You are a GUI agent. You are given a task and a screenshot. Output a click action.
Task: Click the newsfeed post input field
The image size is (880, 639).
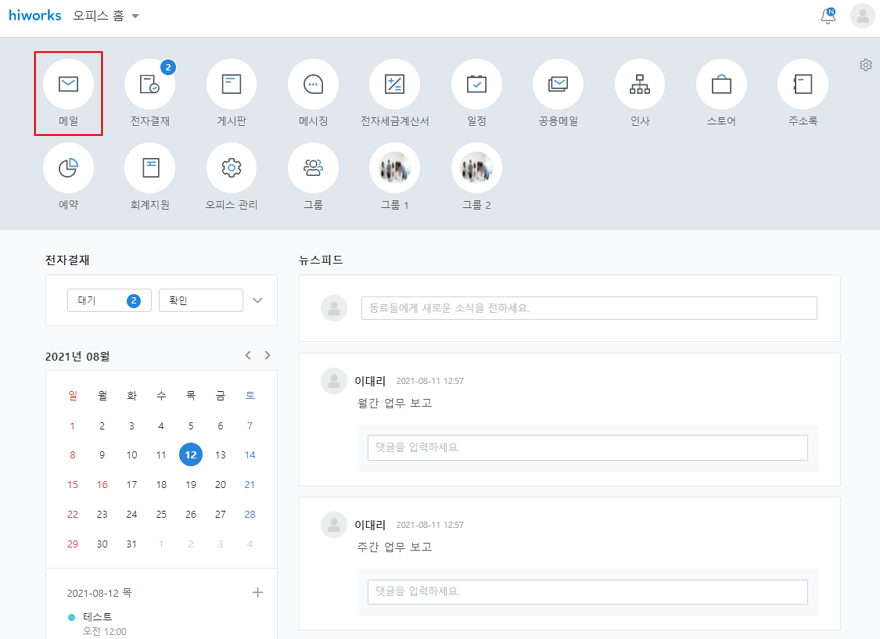[x=589, y=308]
